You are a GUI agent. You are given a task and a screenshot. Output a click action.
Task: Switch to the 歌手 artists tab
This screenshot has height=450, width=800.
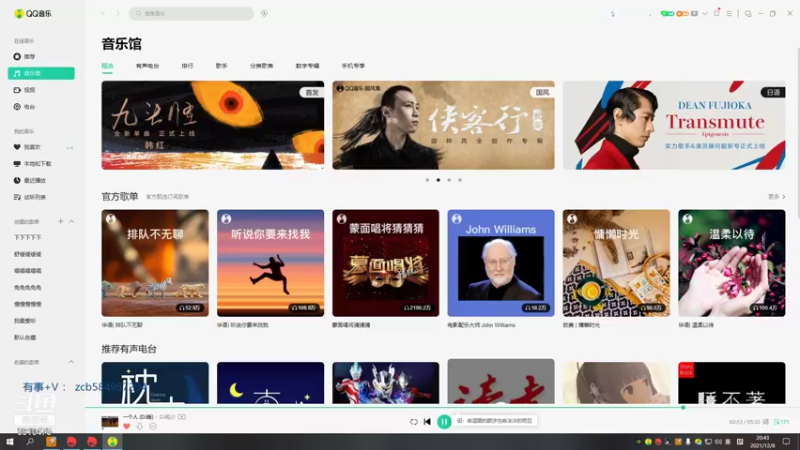pyautogui.click(x=221, y=66)
